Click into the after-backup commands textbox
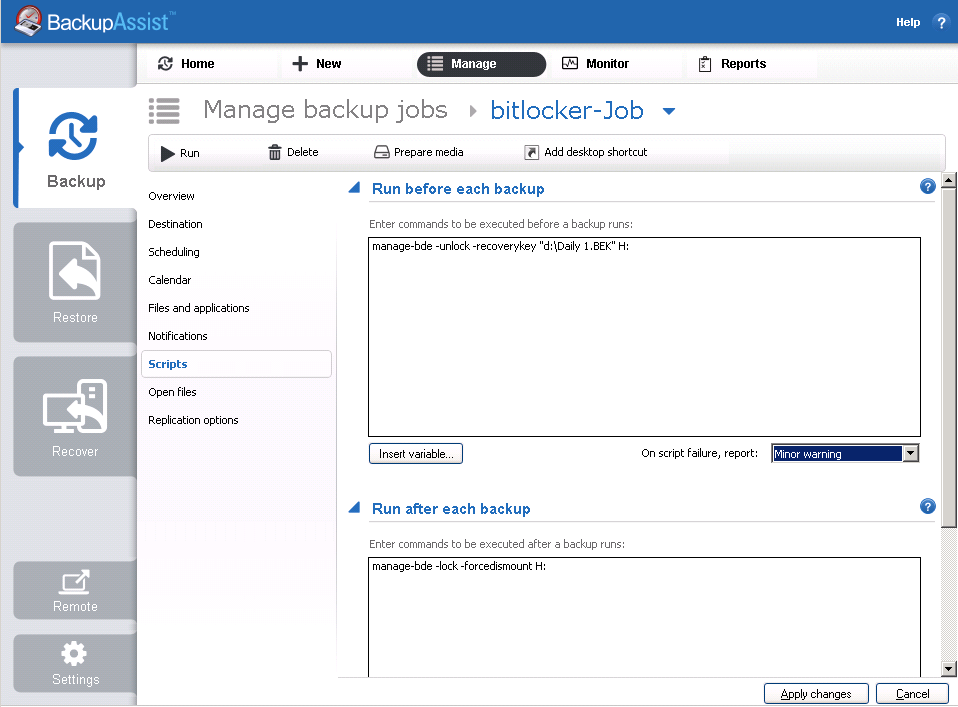 (x=645, y=617)
